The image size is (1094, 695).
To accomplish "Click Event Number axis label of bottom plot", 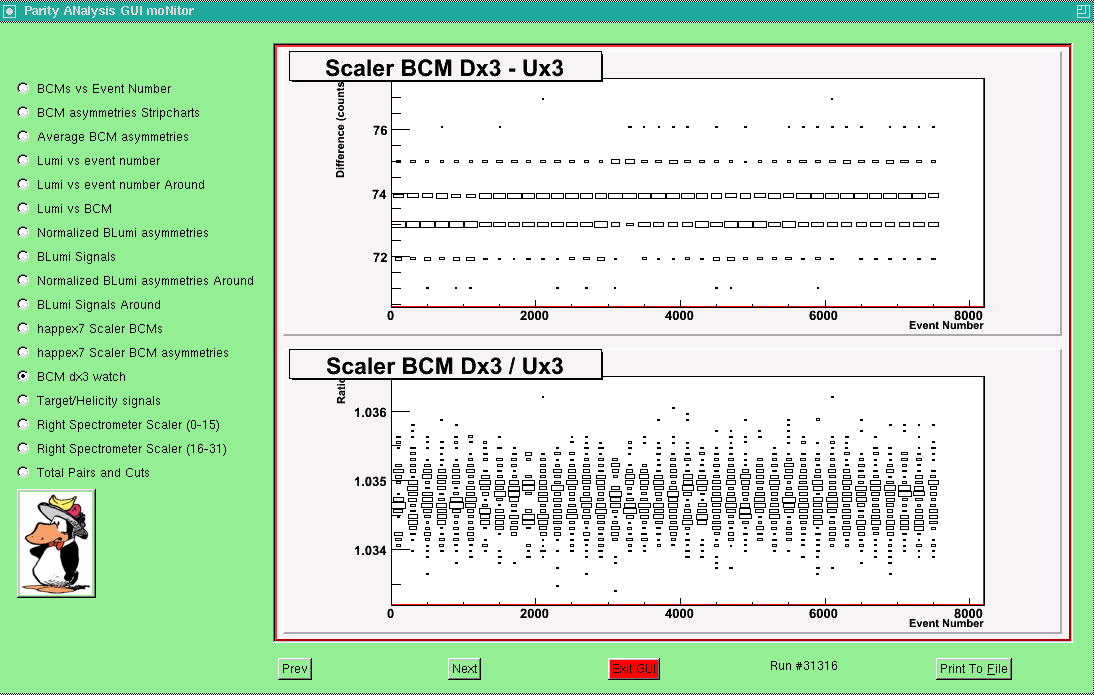I will [946, 623].
